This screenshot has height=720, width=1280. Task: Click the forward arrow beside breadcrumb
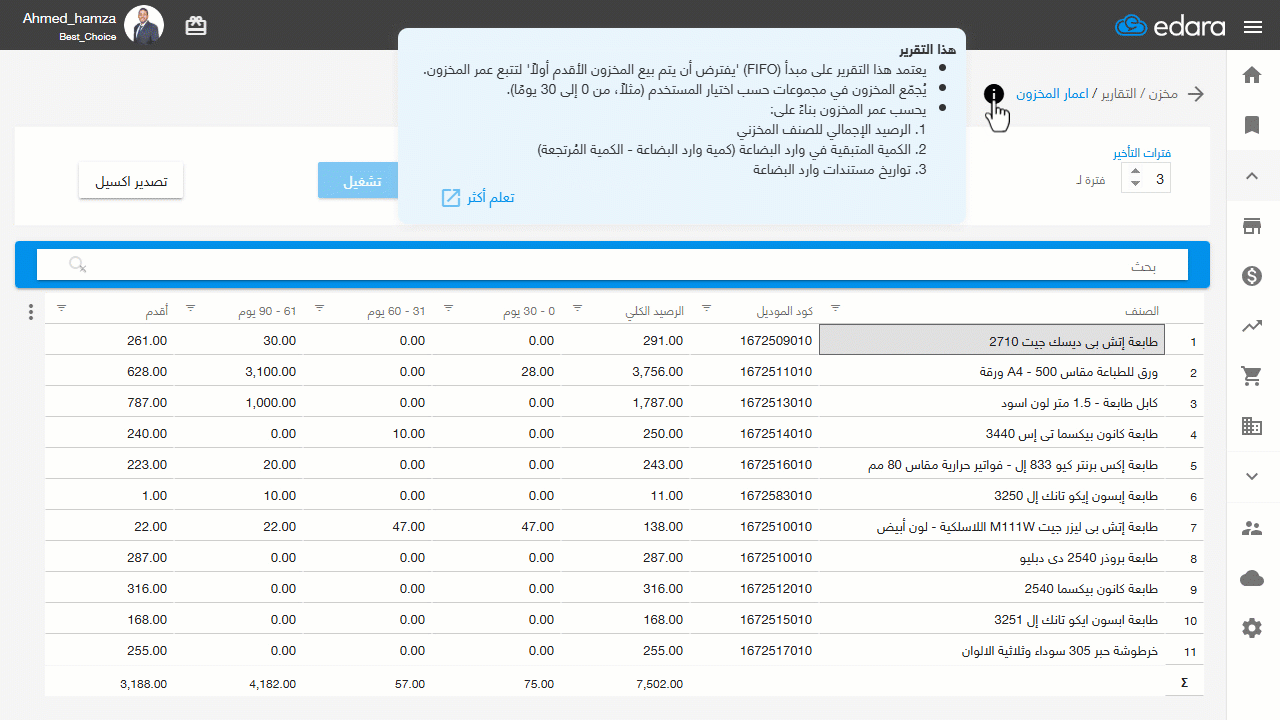pyautogui.click(x=1195, y=94)
